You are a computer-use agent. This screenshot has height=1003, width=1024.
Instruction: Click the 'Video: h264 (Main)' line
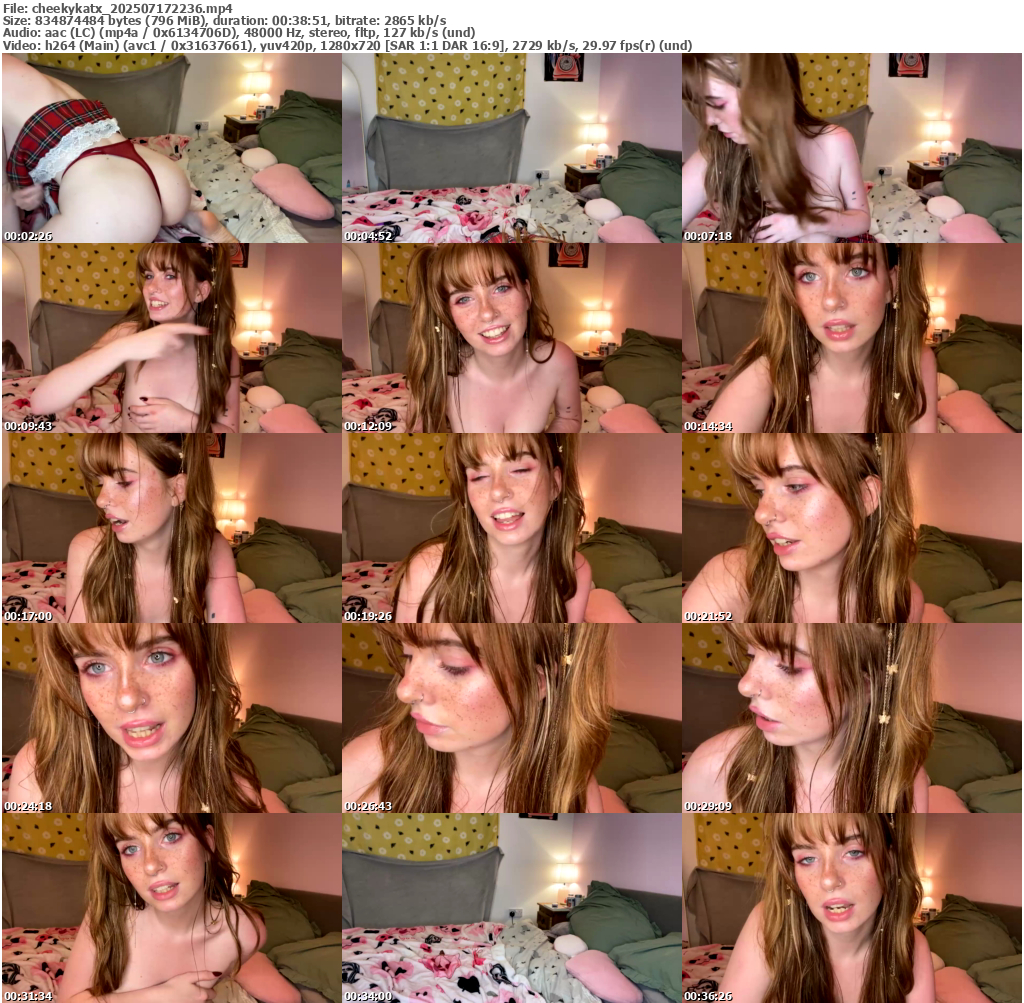347,45
